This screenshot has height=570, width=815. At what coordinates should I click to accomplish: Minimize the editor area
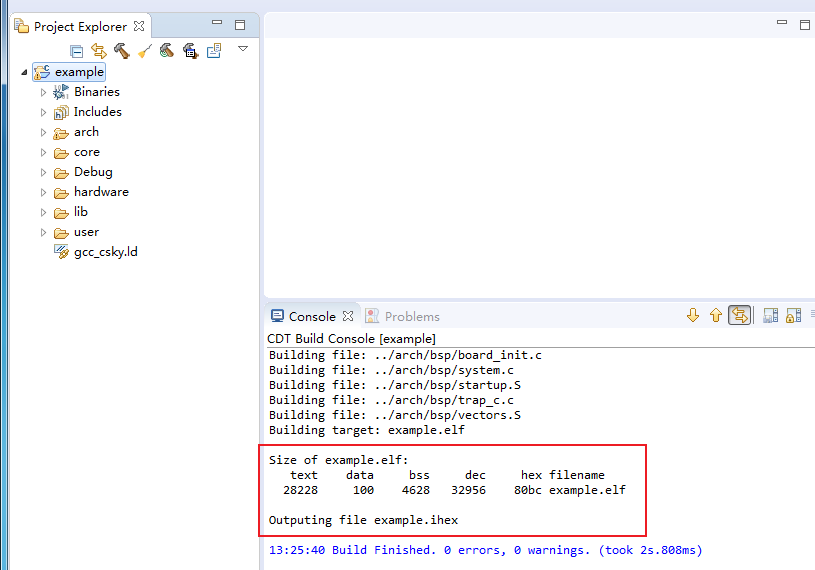click(782, 22)
